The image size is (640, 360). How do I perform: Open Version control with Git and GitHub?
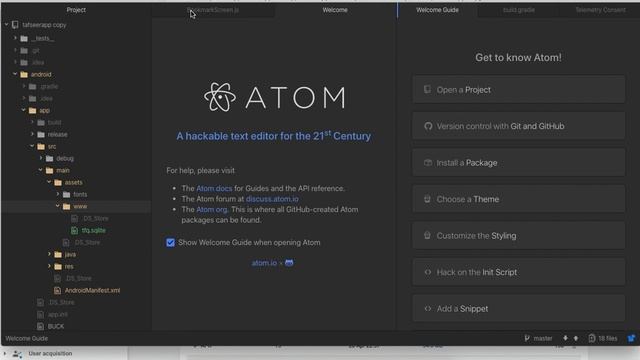click(518, 126)
